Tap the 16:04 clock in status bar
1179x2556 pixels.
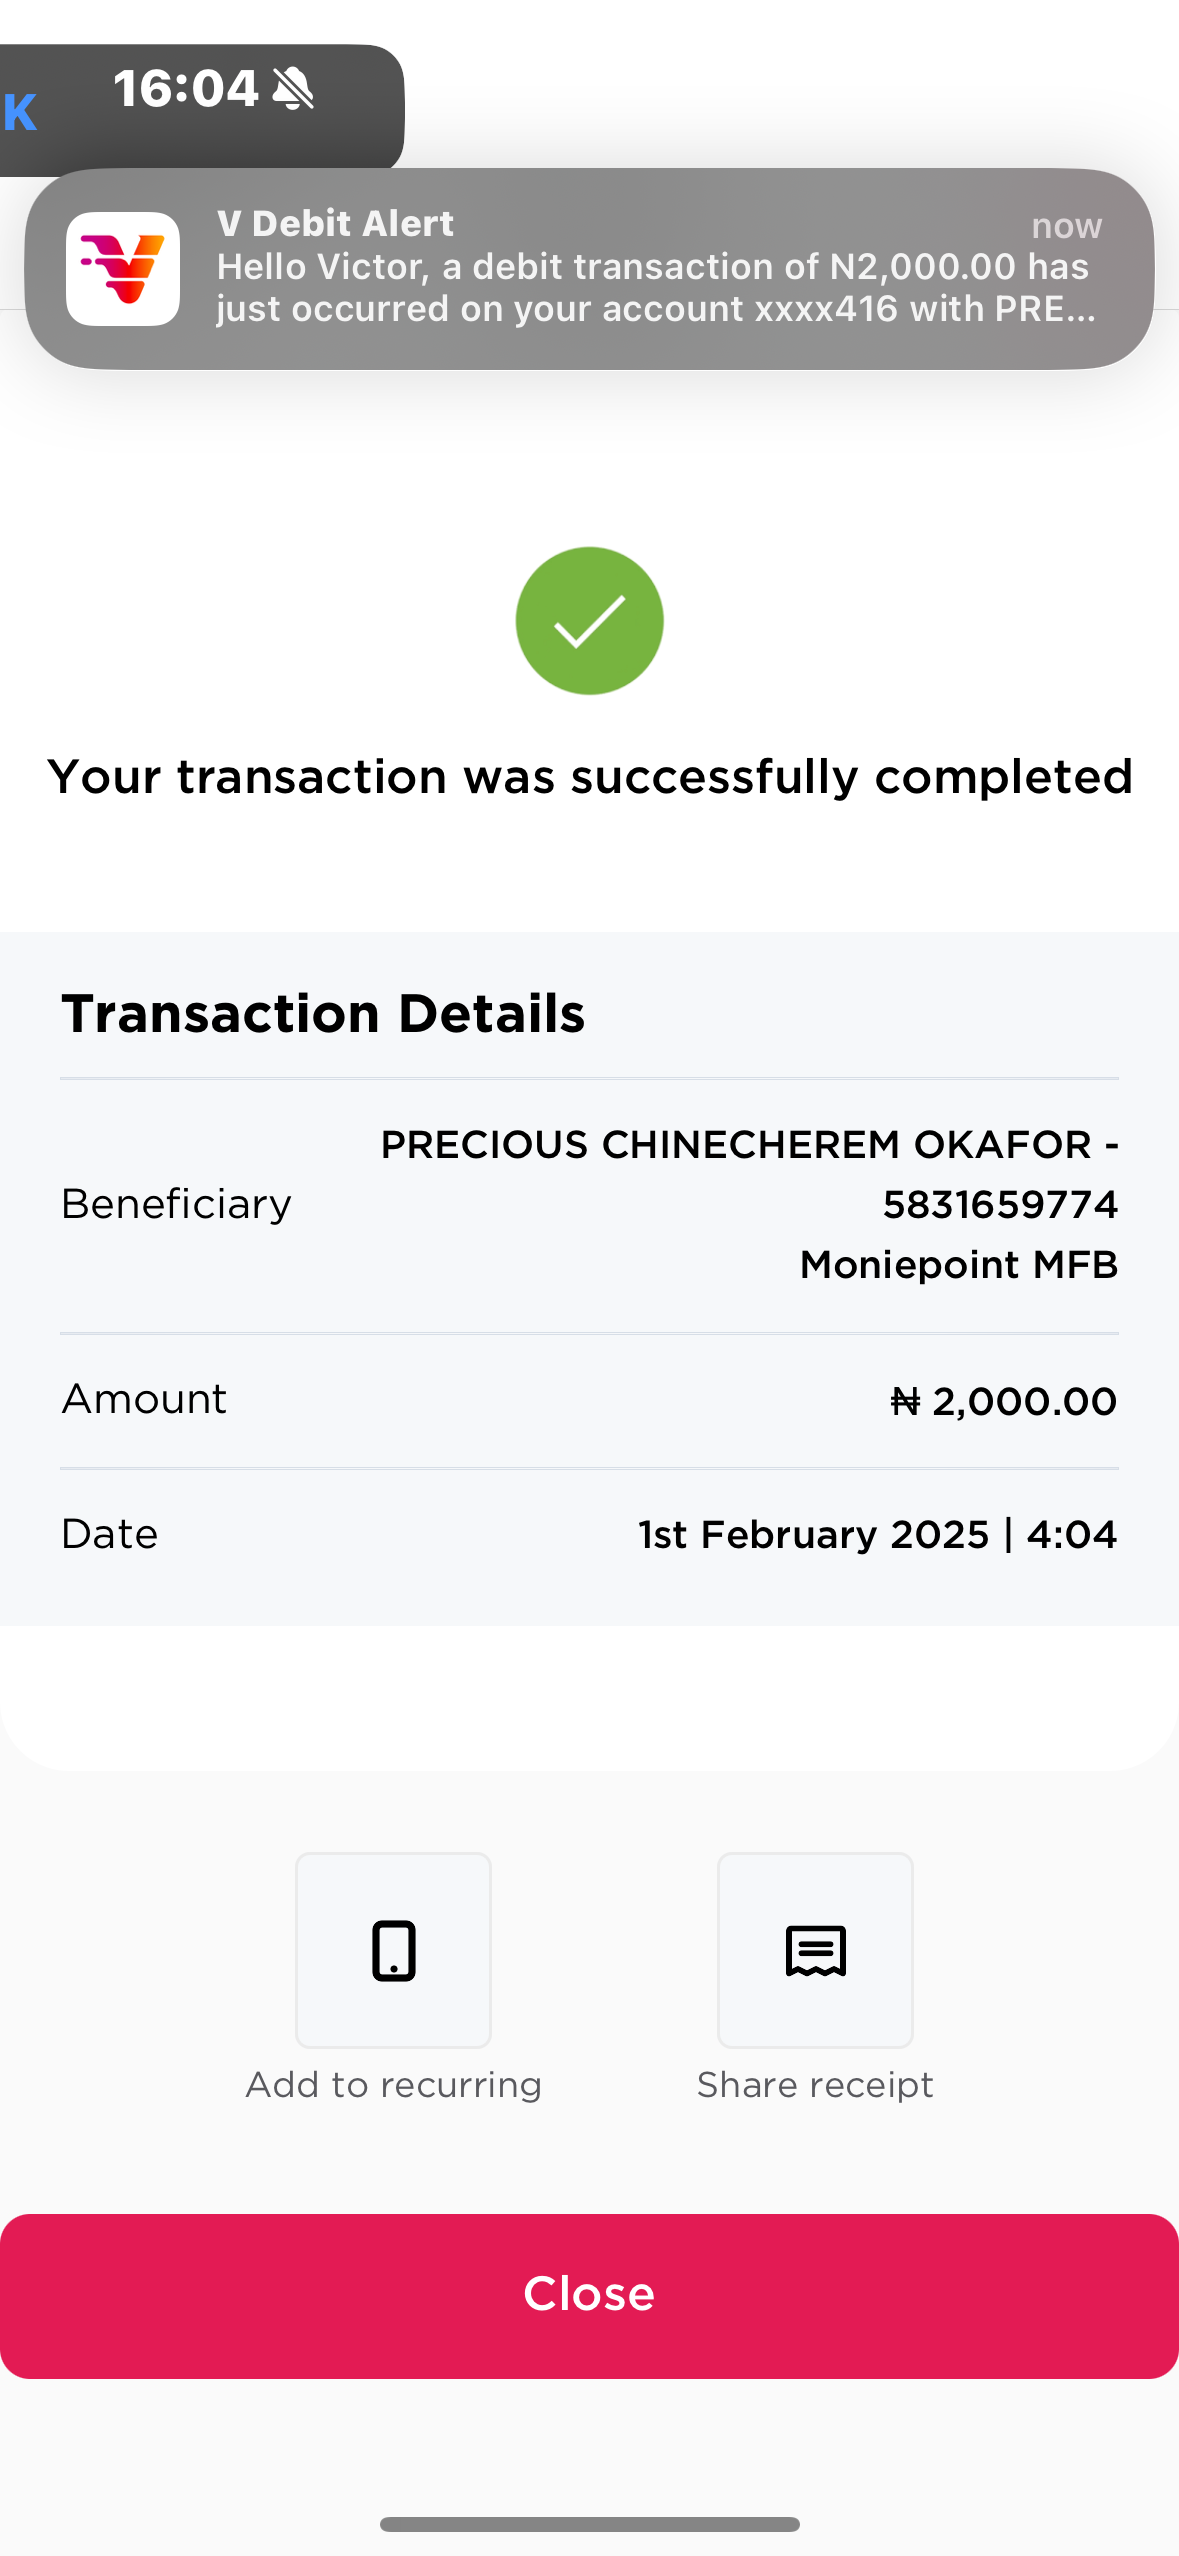(x=186, y=88)
